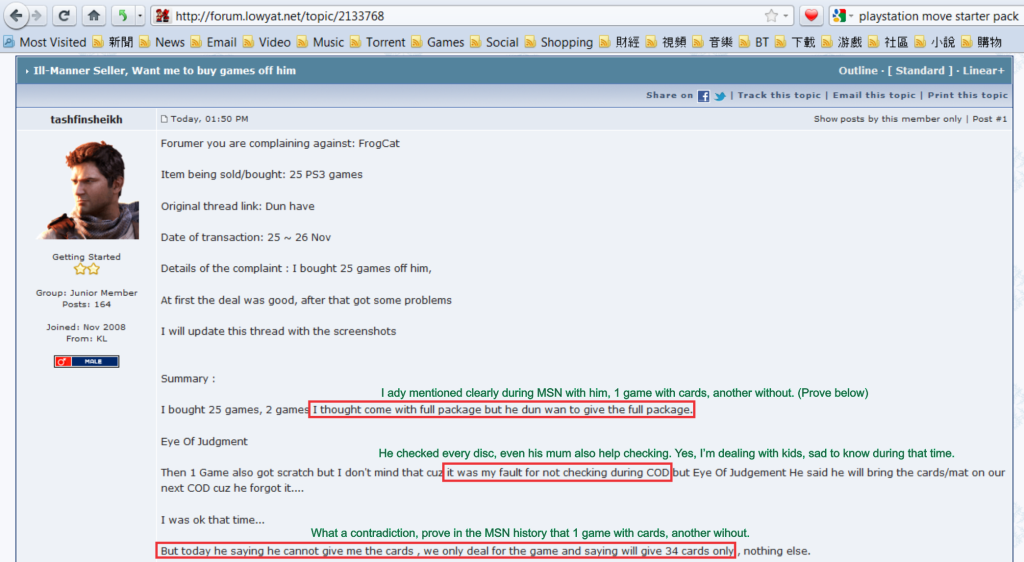Click the URL address bar field
Viewport: 1024px width, 562px height.
[x=460, y=16]
